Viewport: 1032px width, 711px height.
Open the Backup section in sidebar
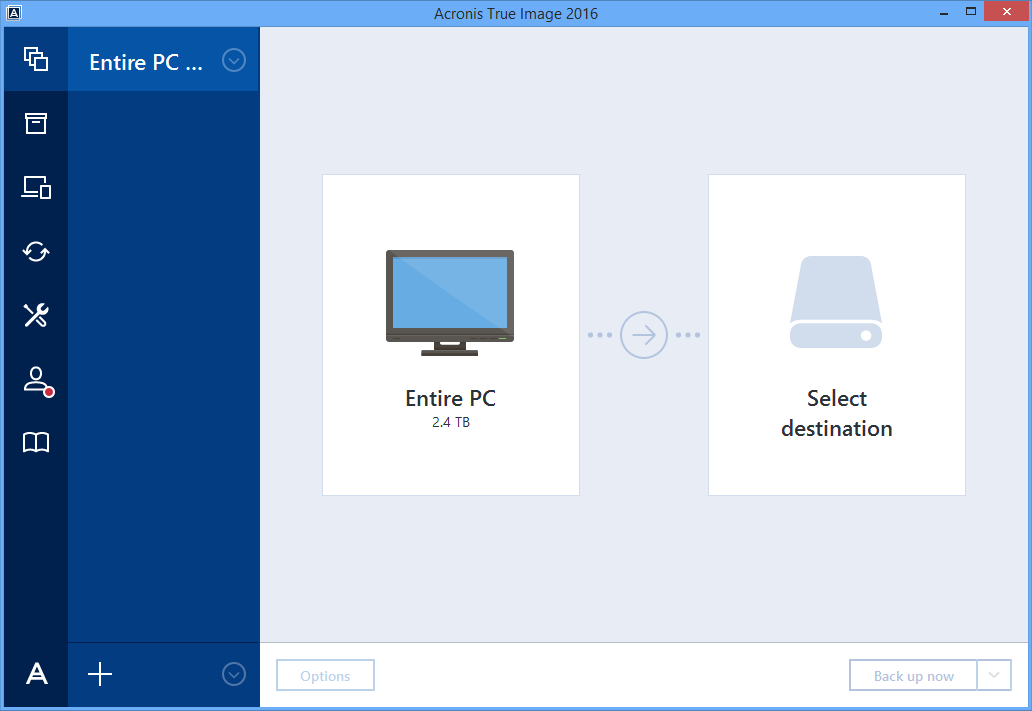pos(36,59)
